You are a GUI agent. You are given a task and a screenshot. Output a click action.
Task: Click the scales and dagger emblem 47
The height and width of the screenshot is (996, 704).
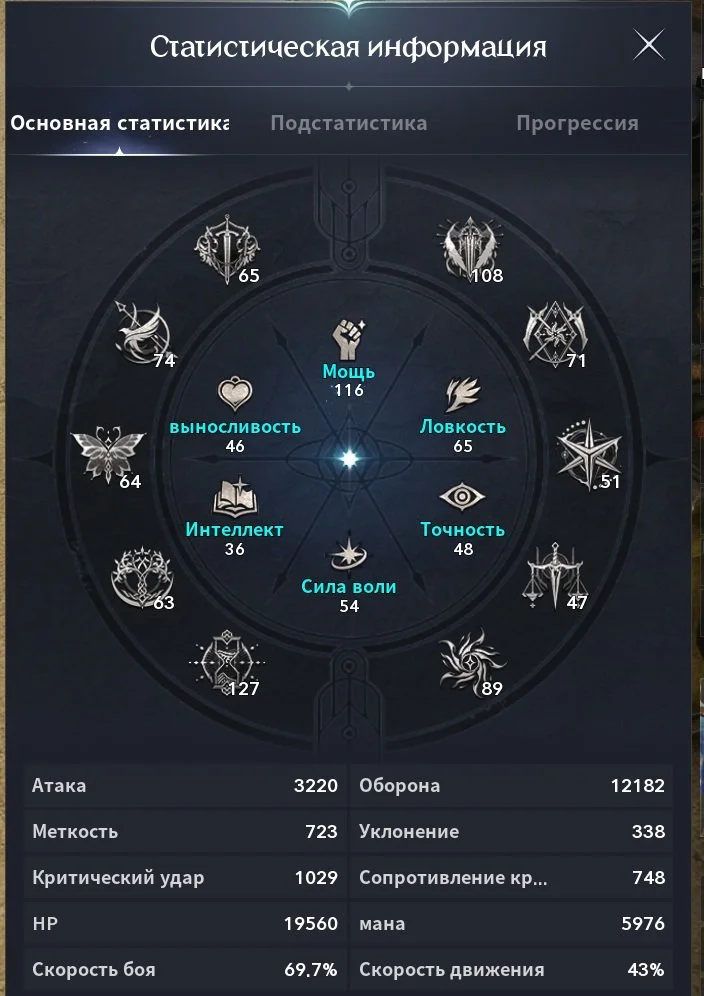pos(555,576)
